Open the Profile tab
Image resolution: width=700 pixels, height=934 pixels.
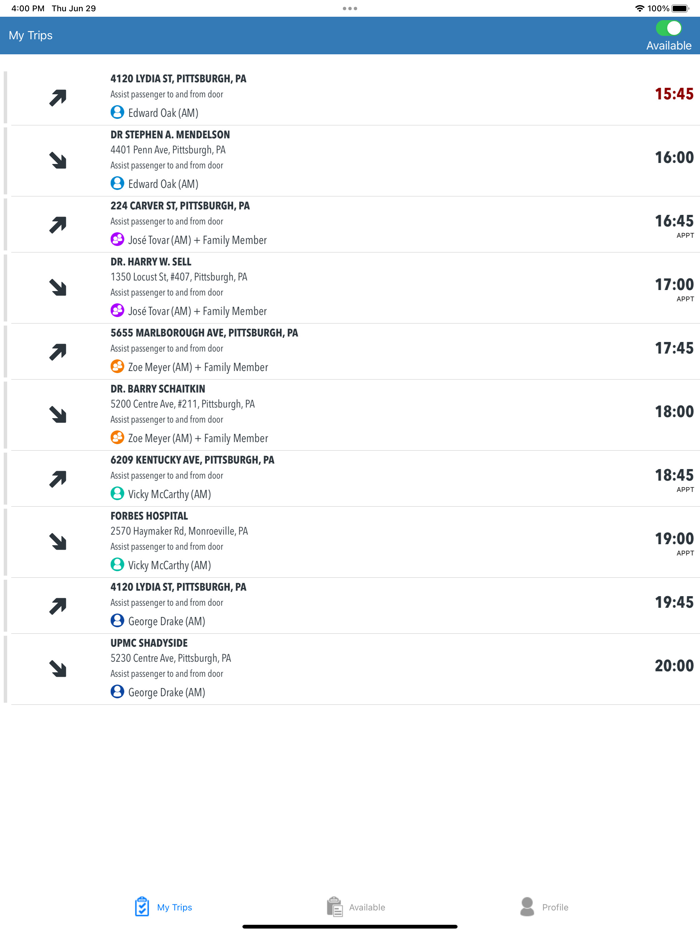click(x=545, y=906)
